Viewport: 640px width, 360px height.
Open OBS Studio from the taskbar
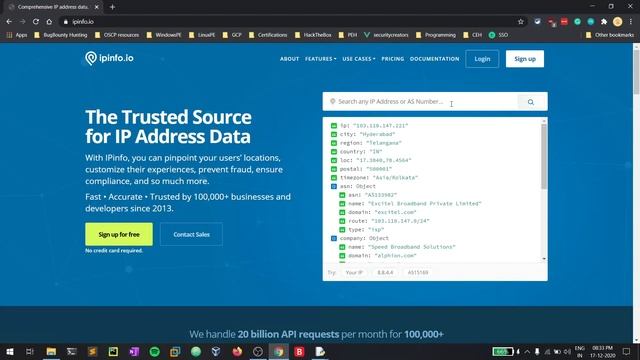258,351
